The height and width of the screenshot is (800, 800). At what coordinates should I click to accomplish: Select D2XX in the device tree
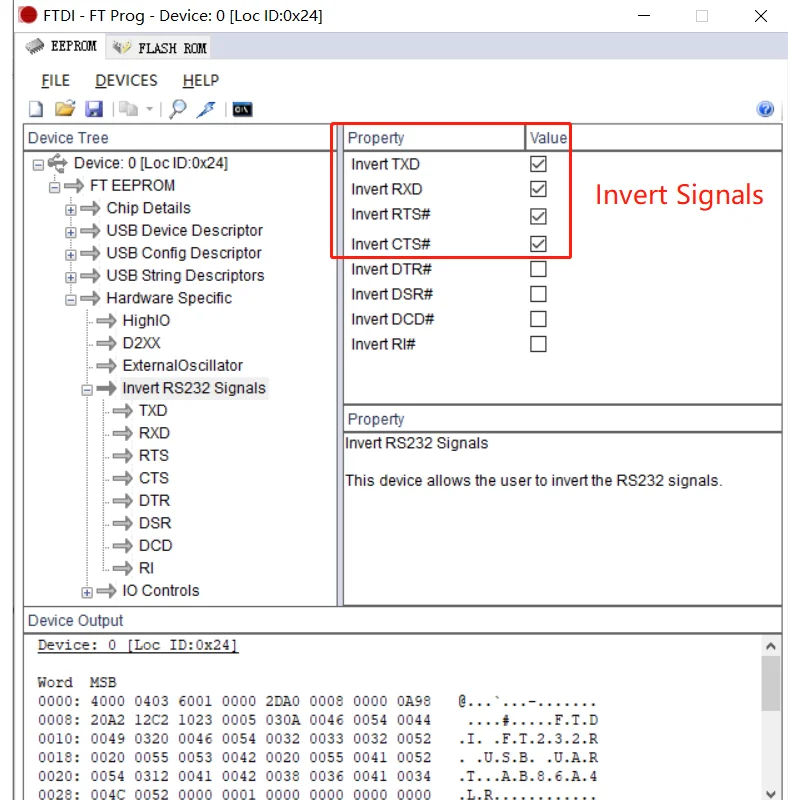point(141,343)
